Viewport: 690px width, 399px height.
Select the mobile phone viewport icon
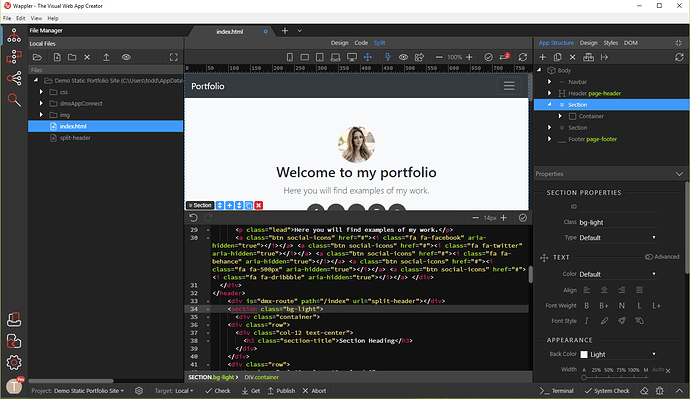[x=290, y=57]
